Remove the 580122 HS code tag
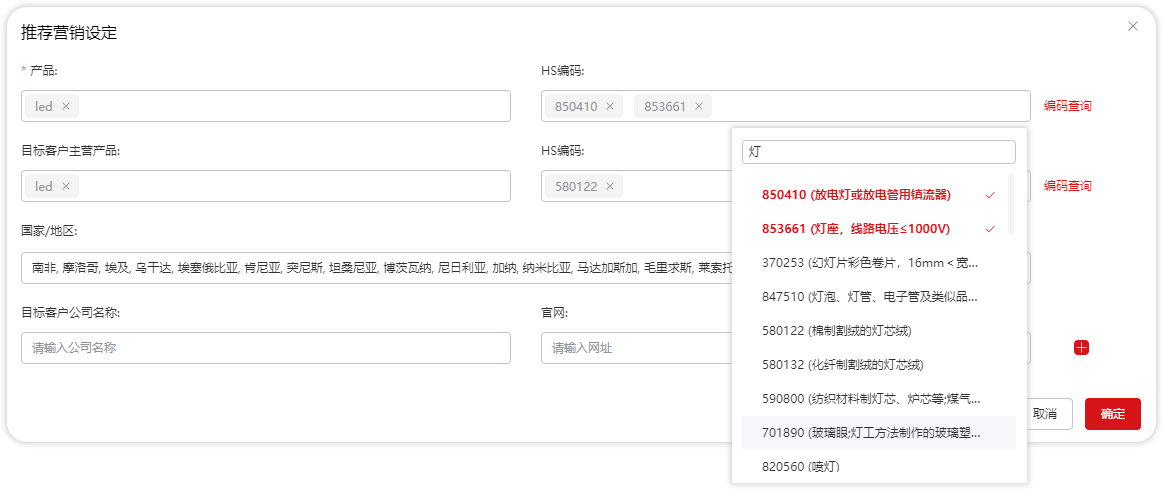Viewport: 1163px width, 490px height. click(611, 186)
